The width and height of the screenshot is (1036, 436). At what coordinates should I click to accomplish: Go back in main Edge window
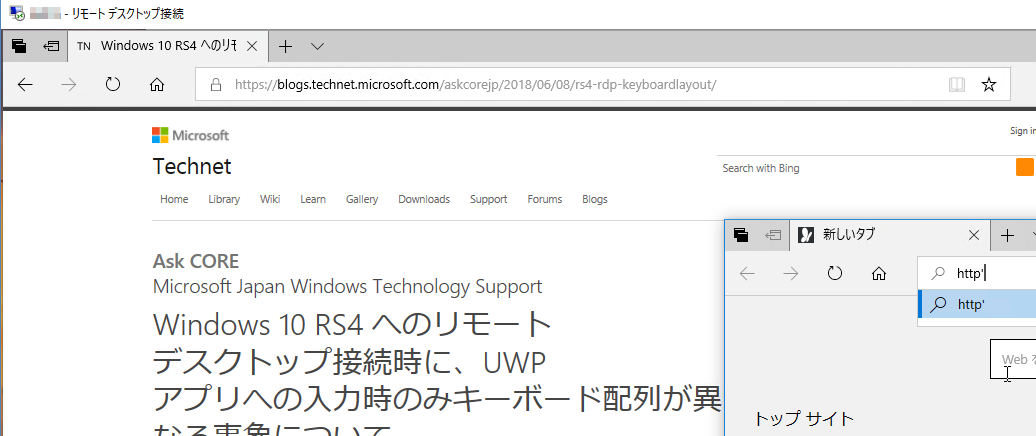click(x=25, y=85)
